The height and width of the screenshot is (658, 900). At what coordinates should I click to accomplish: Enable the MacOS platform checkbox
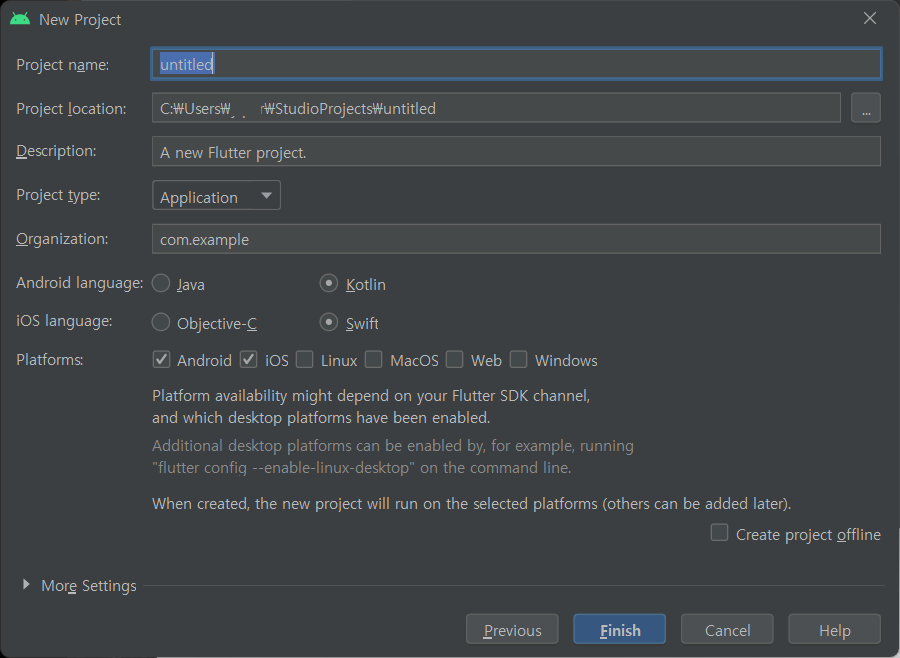point(374,360)
